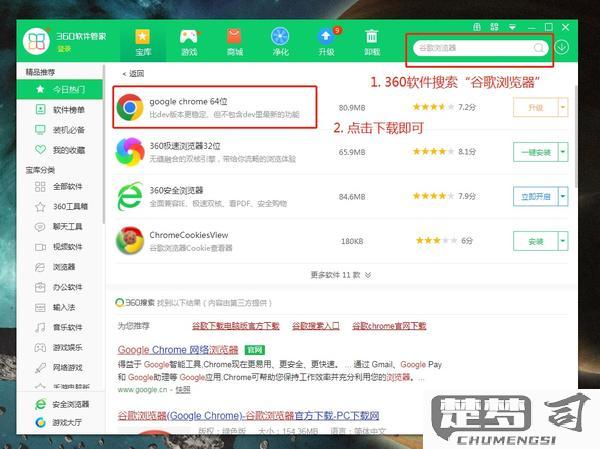Select 全部软件 category
This screenshot has height=449, width=600.
[60, 186]
